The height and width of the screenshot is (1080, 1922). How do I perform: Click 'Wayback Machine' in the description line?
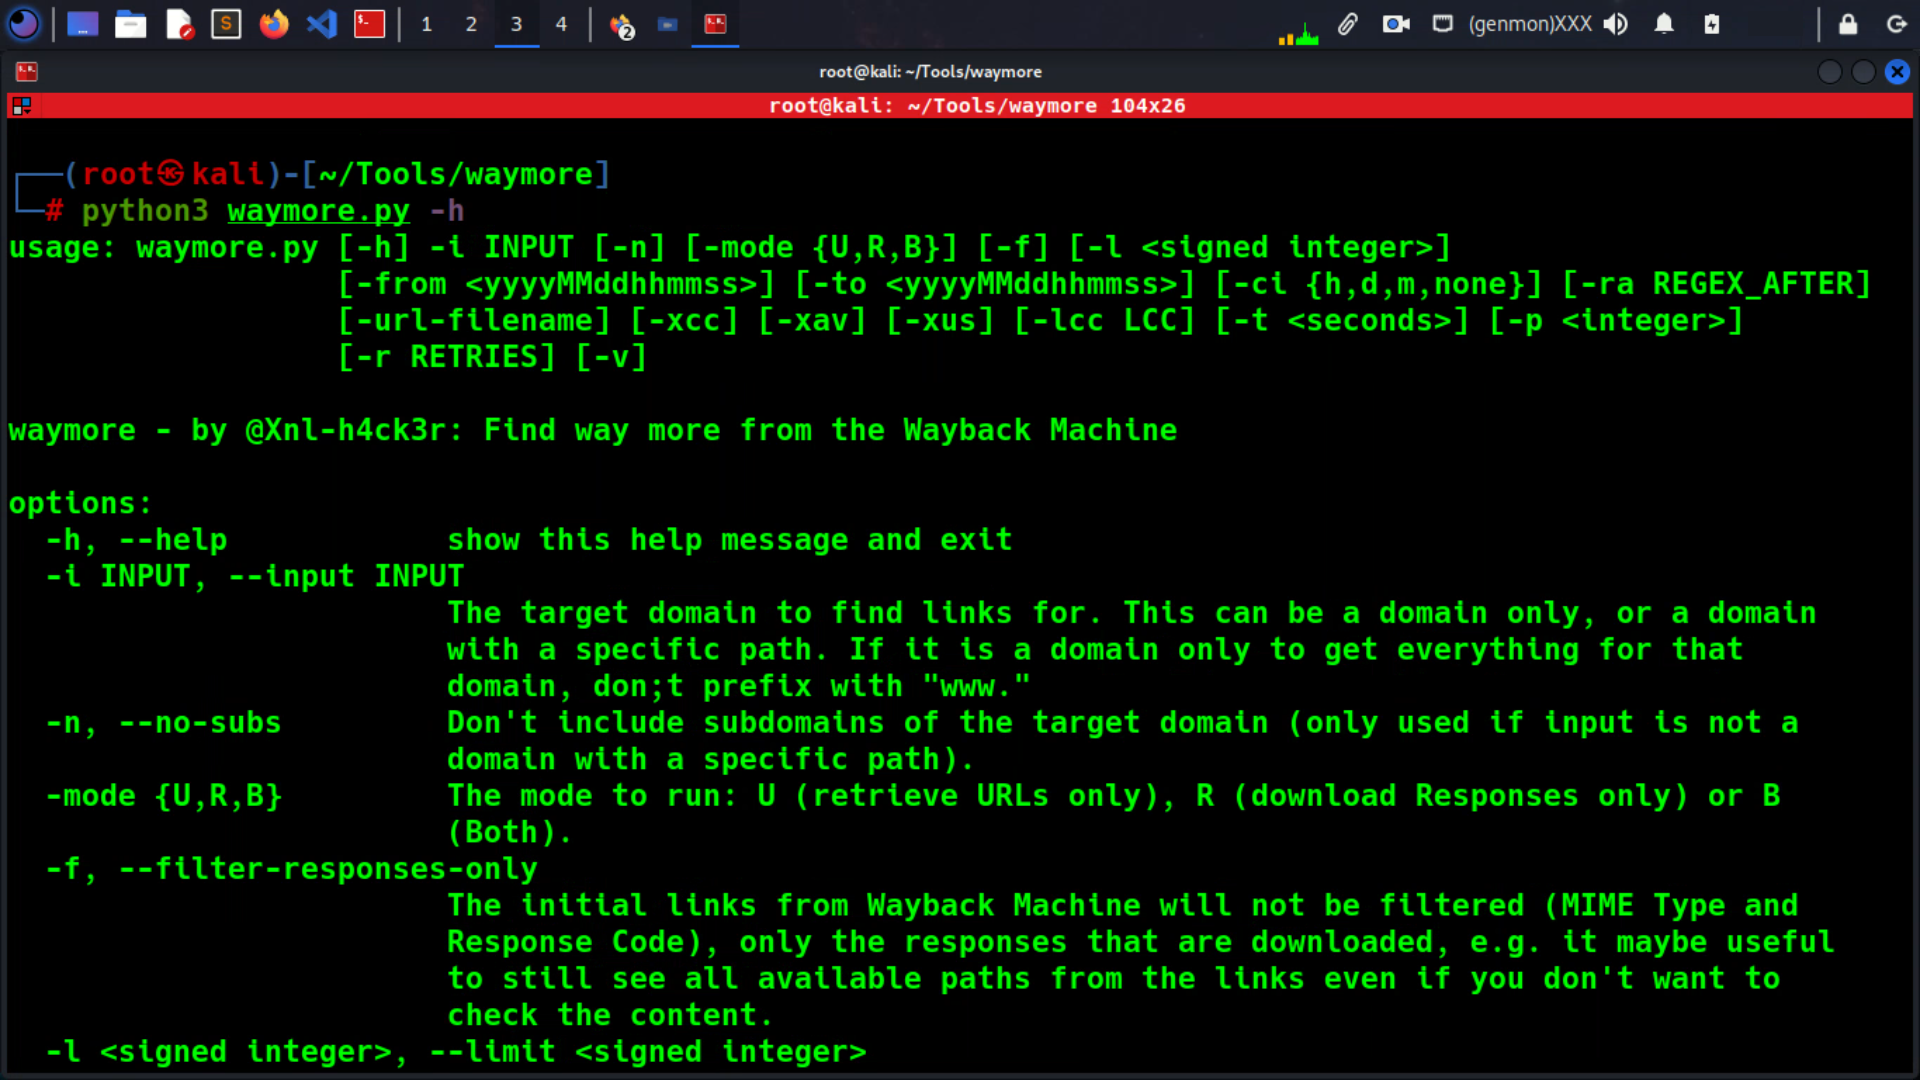pos(1040,430)
